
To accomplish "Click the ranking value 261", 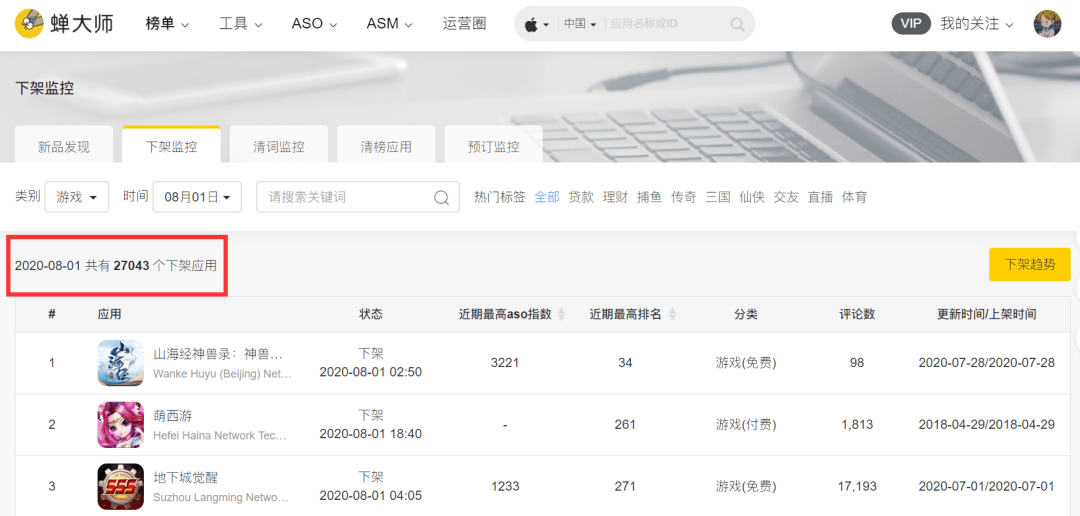I will (625, 424).
